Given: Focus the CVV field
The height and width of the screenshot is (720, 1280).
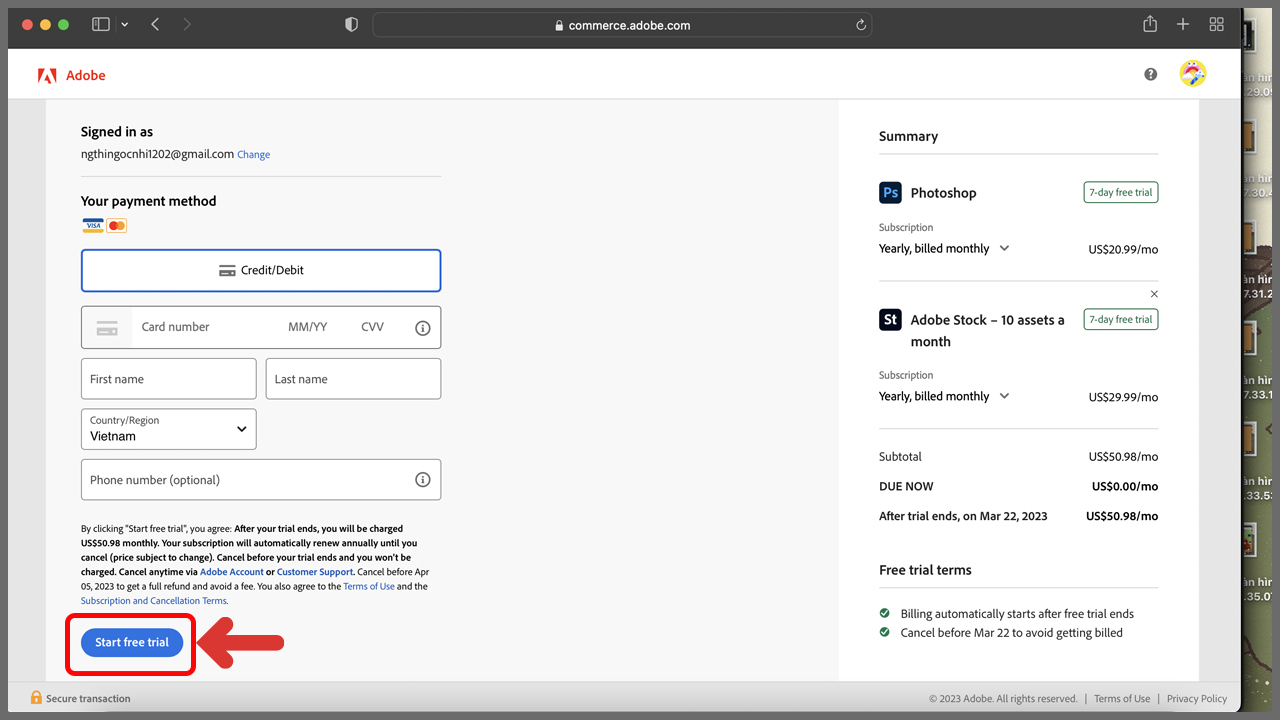Looking at the screenshot, I should coord(373,327).
